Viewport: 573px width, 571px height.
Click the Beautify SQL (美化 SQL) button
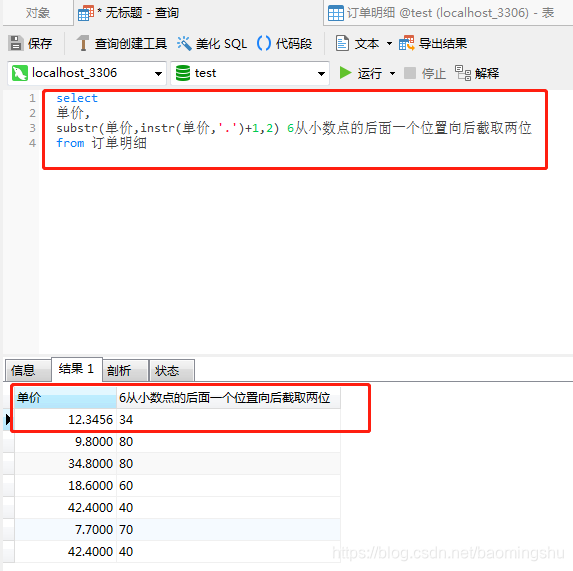pyautogui.click(x=212, y=43)
